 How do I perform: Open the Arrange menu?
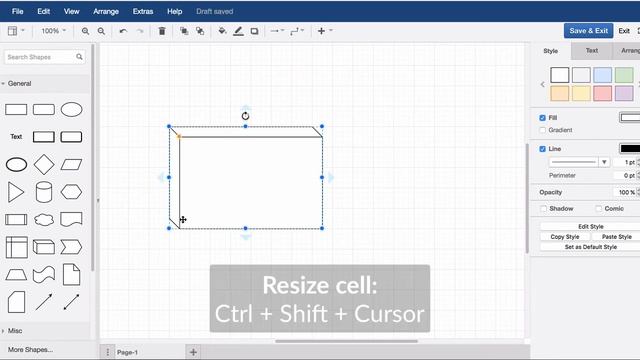tap(106, 11)
